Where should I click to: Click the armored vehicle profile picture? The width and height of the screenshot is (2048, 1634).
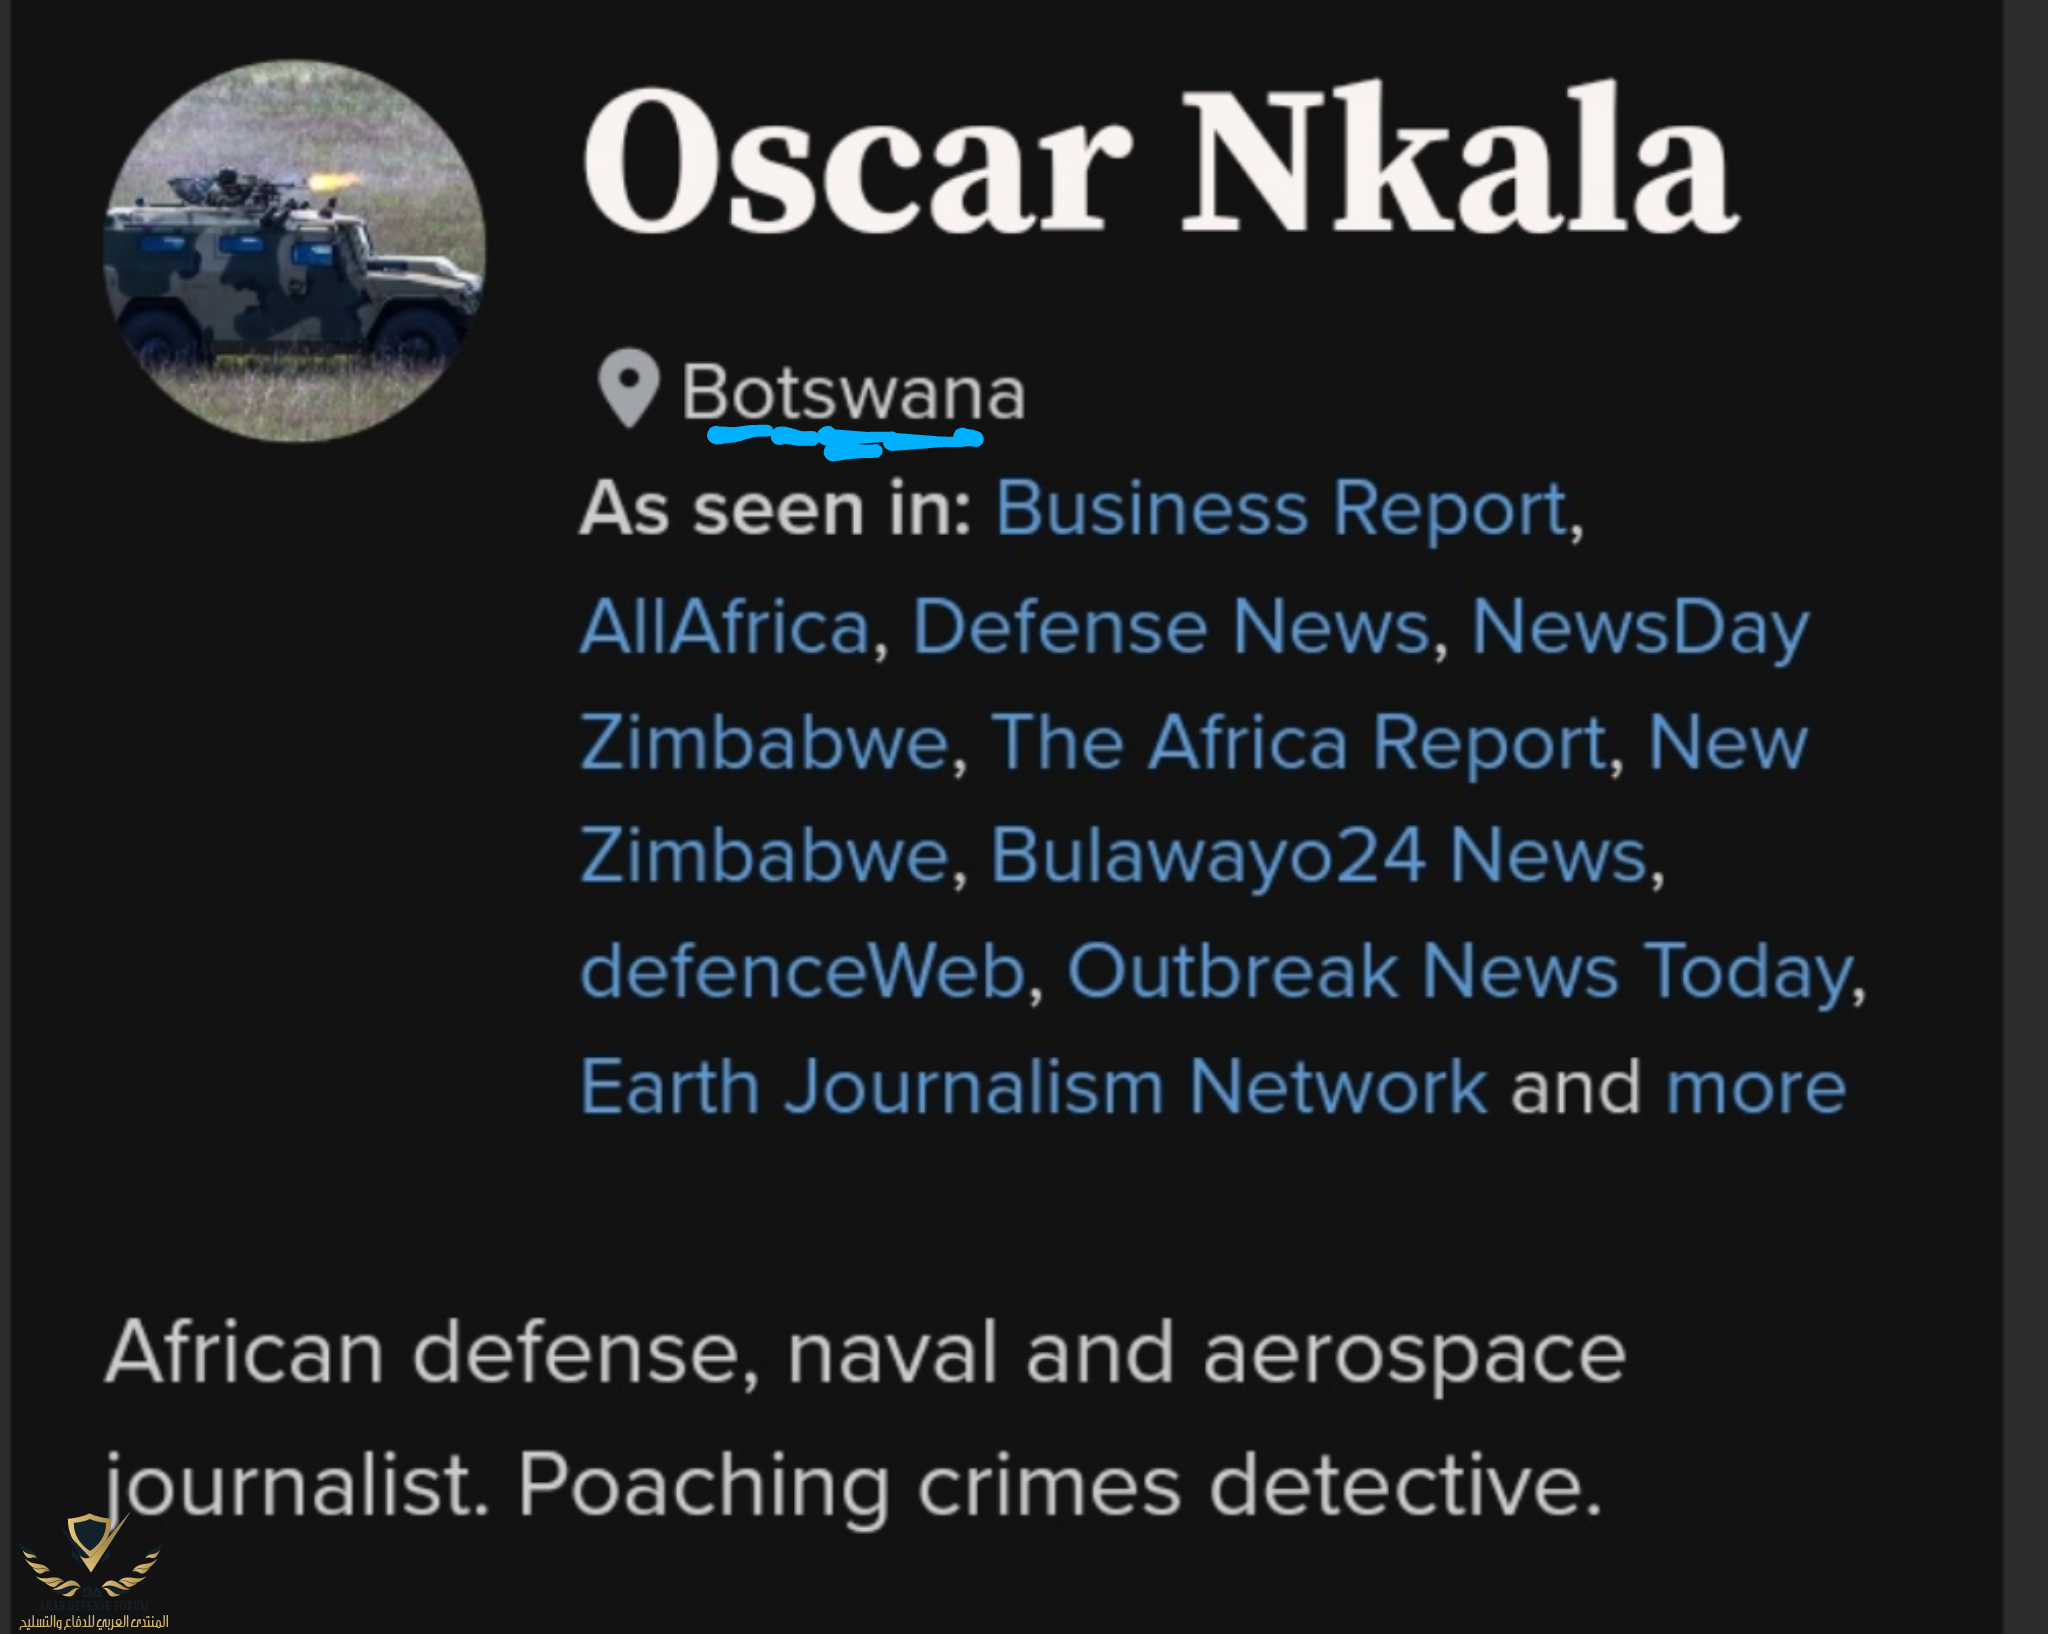[294, 251]
